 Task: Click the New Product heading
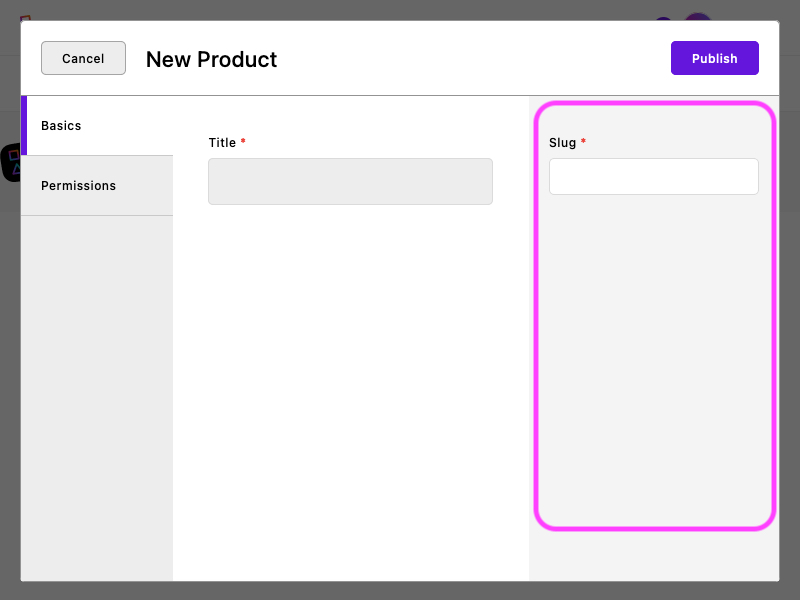pos(211,59)
